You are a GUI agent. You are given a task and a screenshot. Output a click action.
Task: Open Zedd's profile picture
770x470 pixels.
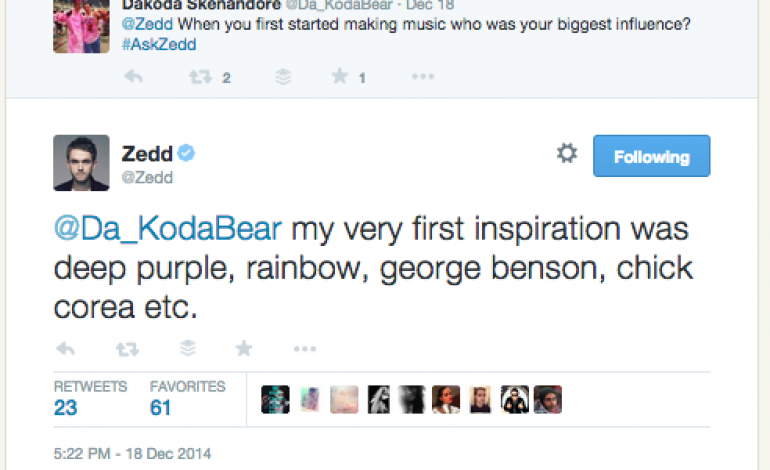click(x=81, y=162)
